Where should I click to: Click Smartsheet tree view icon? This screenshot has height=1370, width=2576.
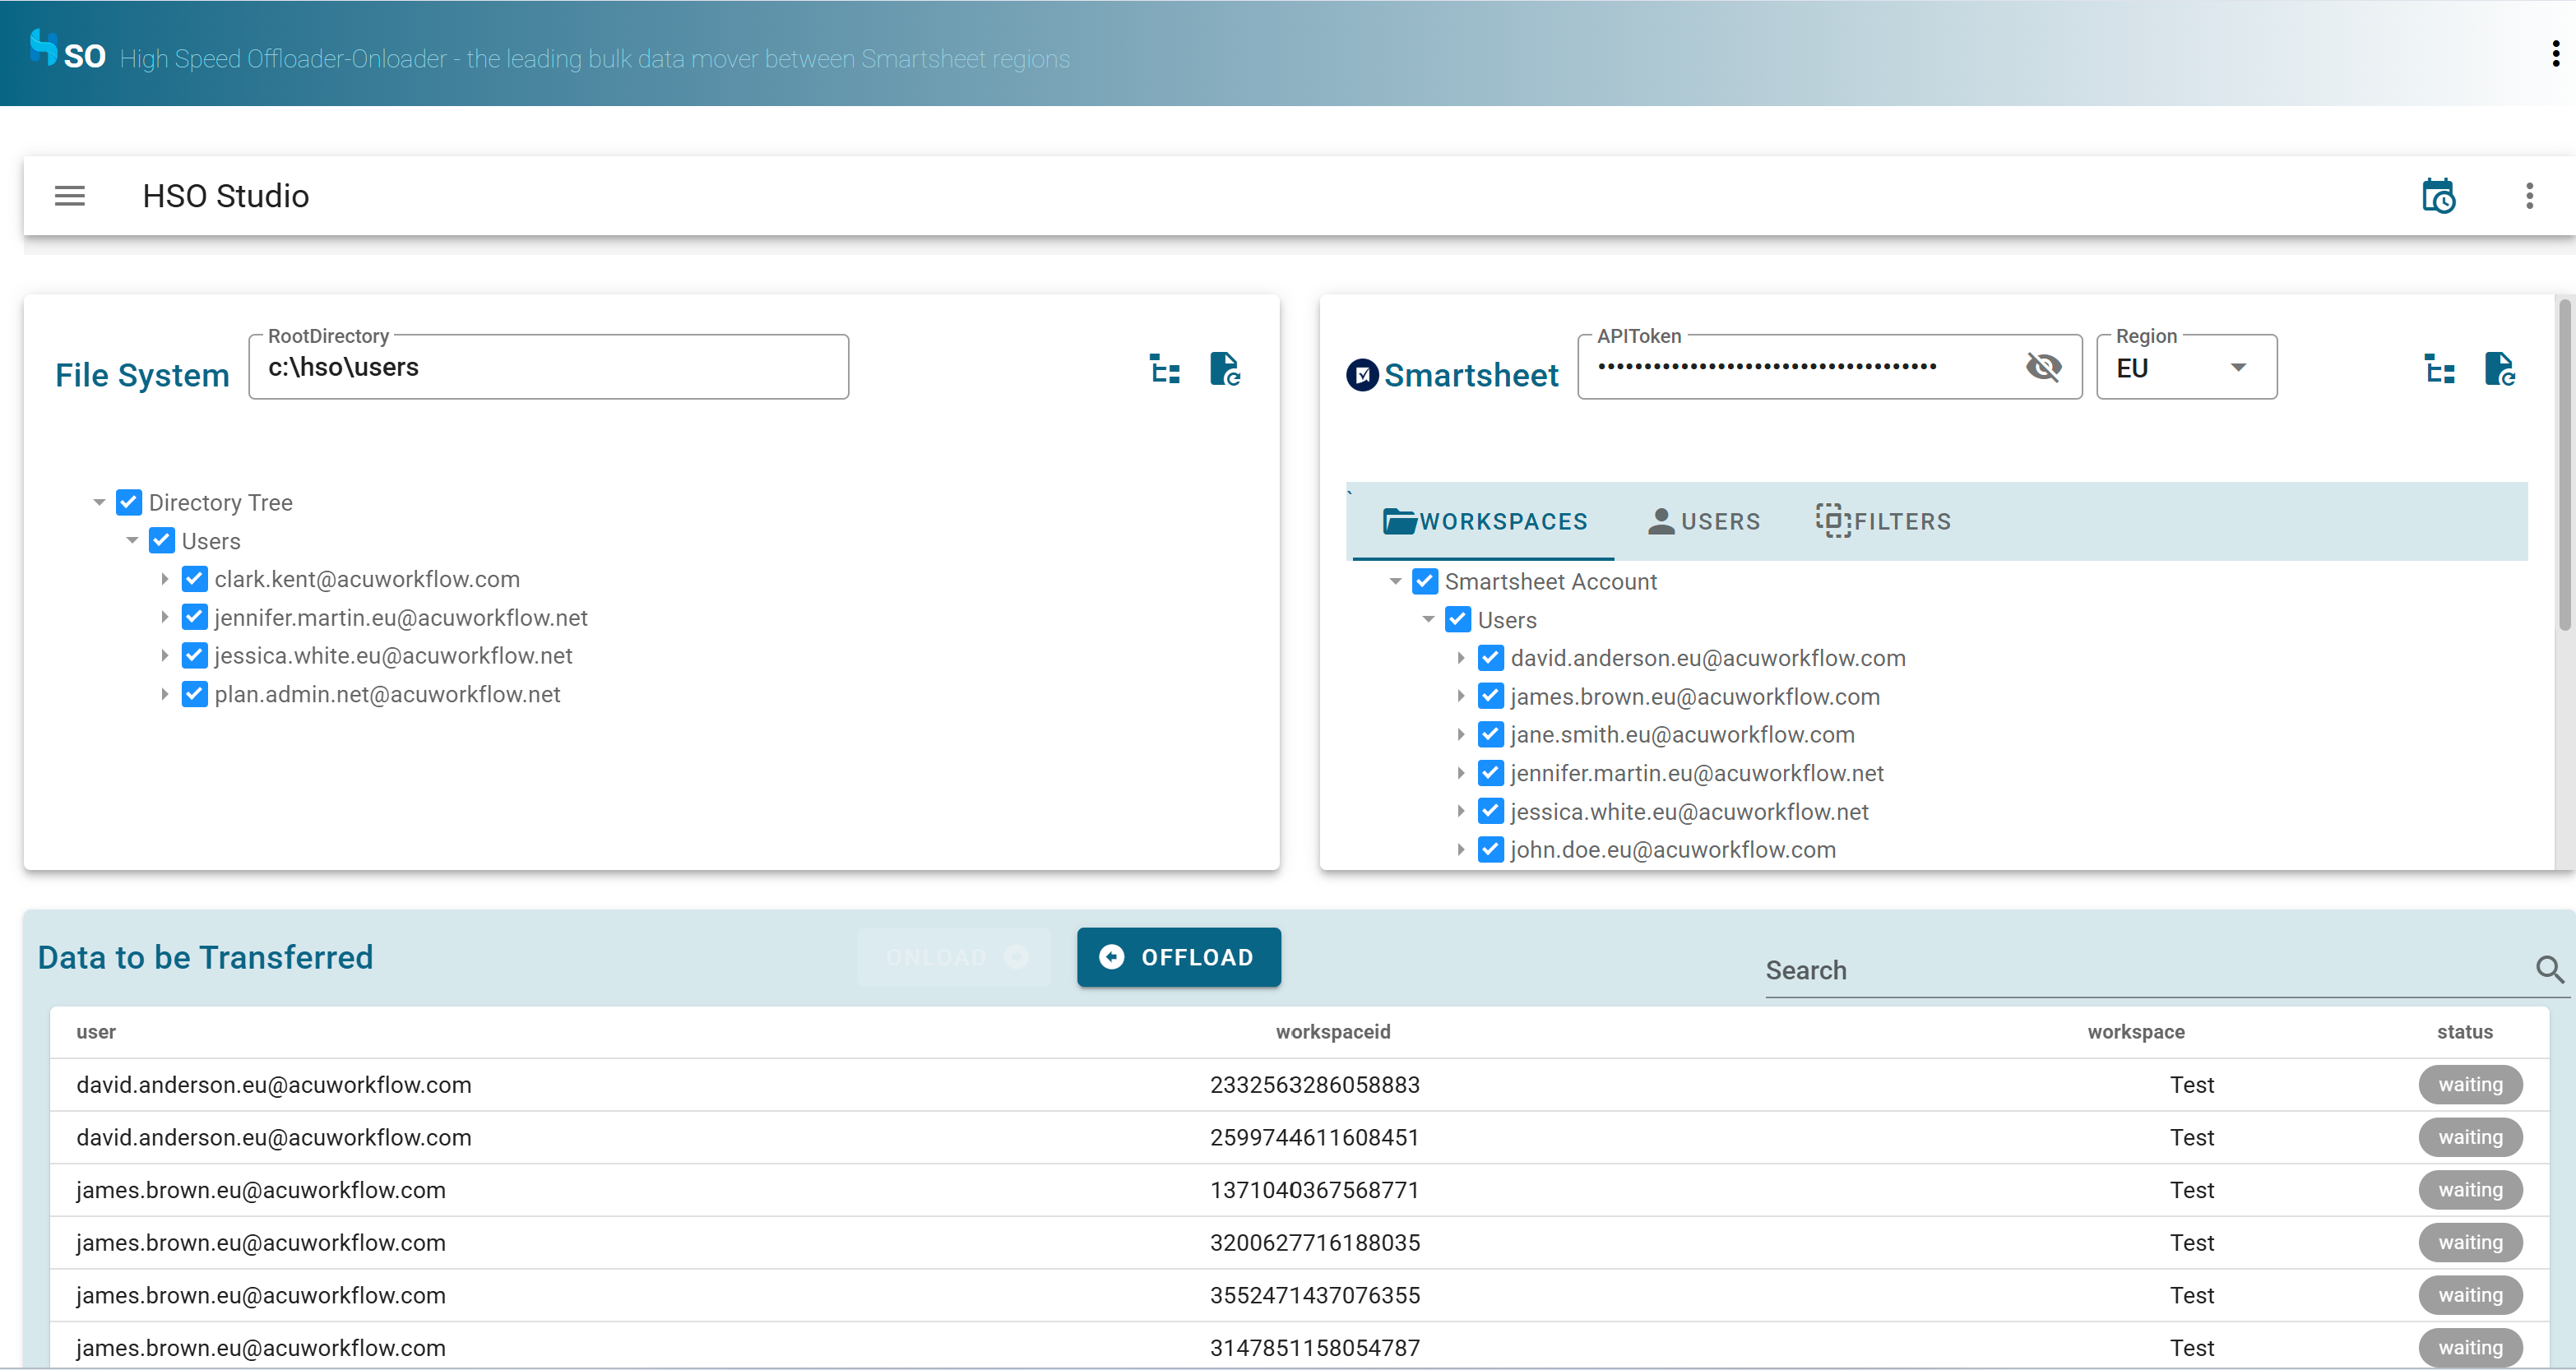[x=2439, y=369]
